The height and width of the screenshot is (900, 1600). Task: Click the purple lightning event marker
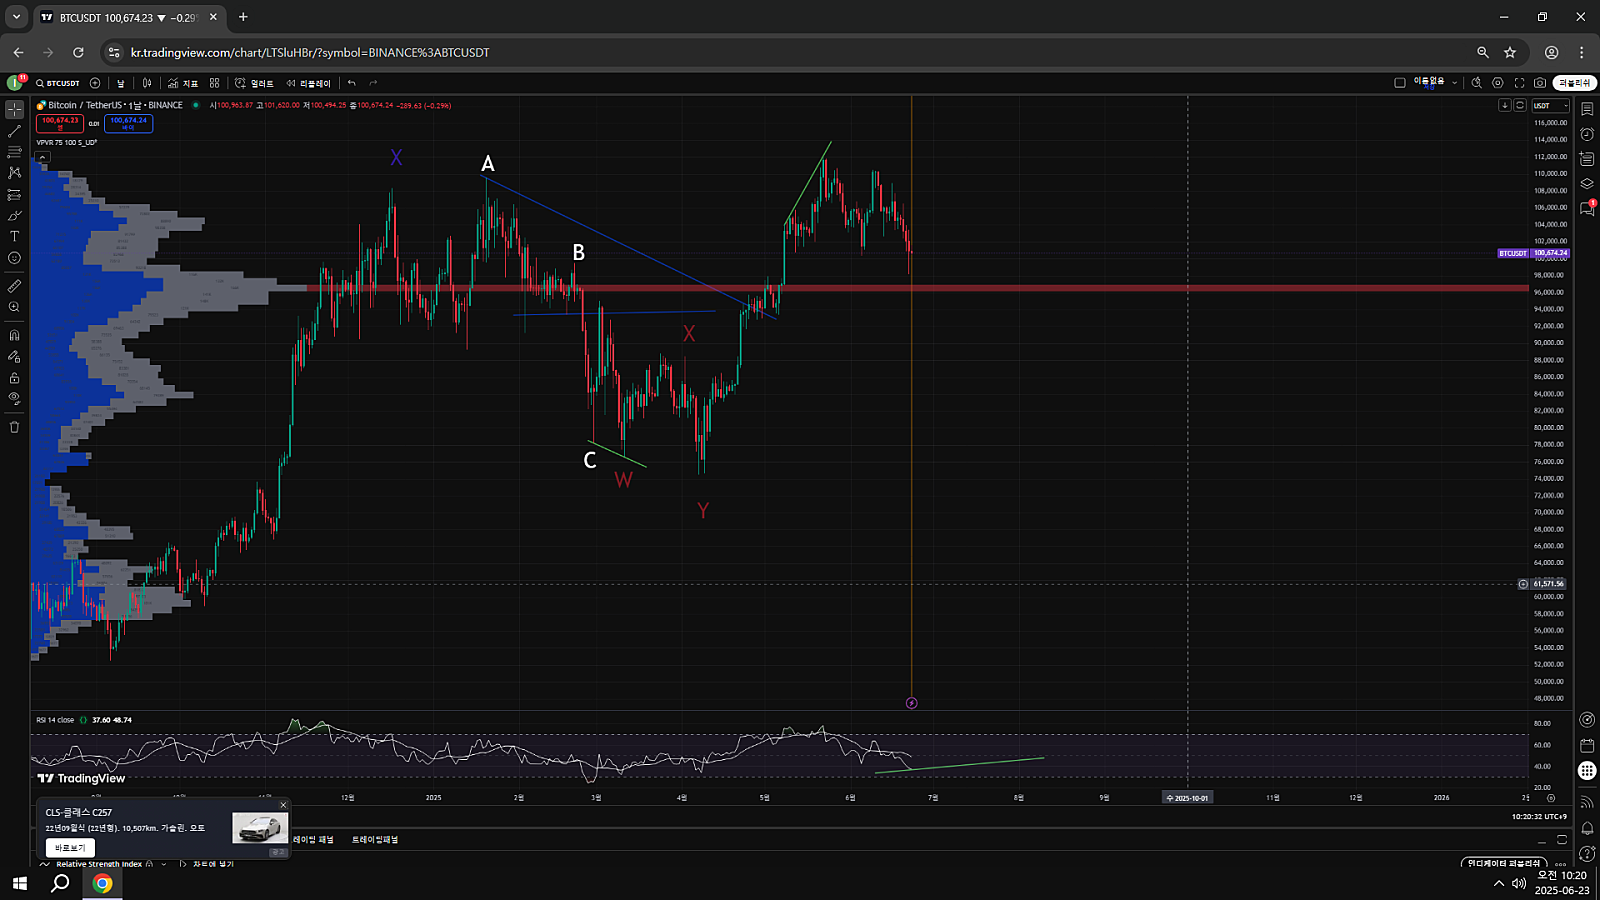pyautogui.click(x=911, y=703)
